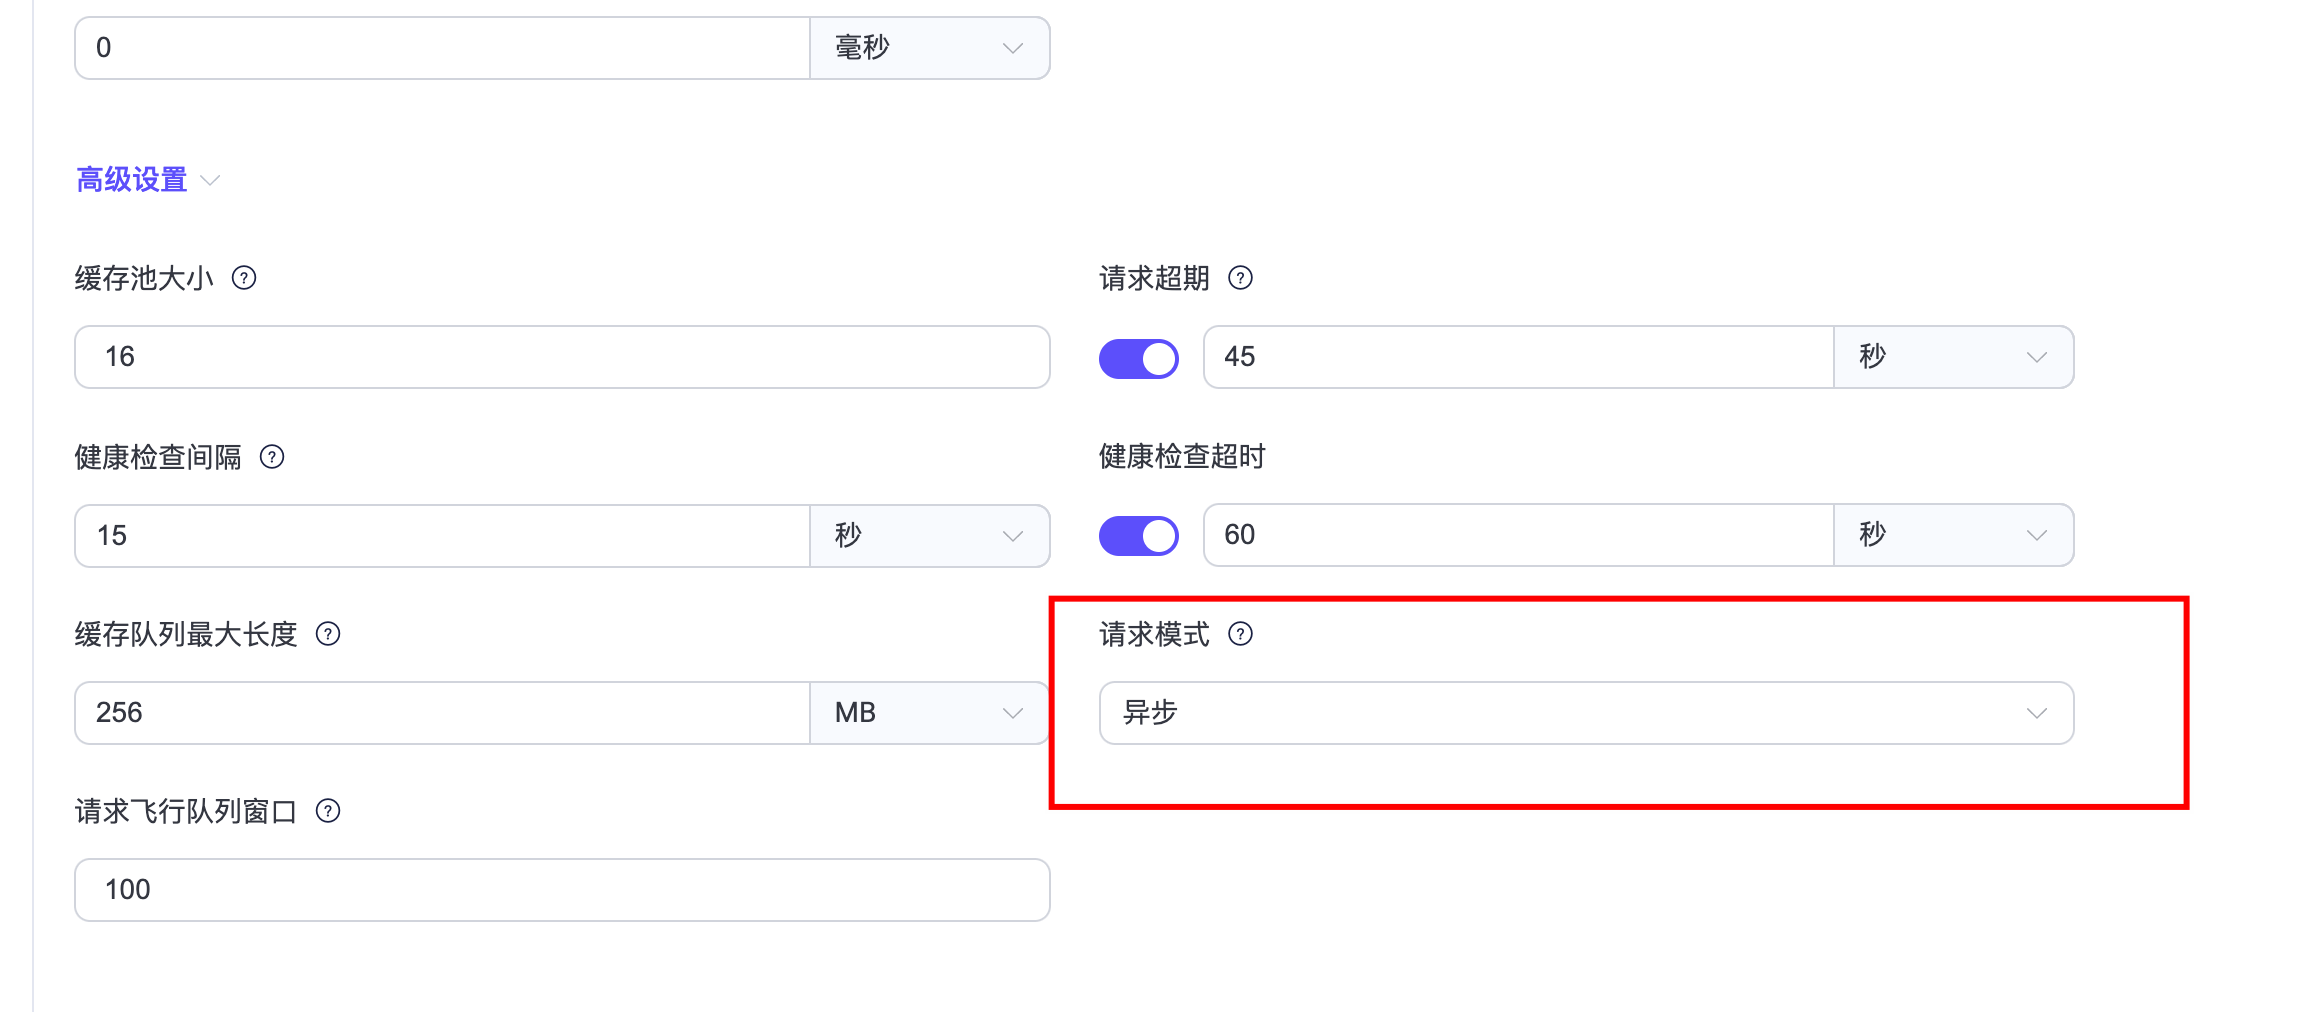
Task: Open the 健康检查间隔 unit dropdown
Action: click(x=928, y=536)
